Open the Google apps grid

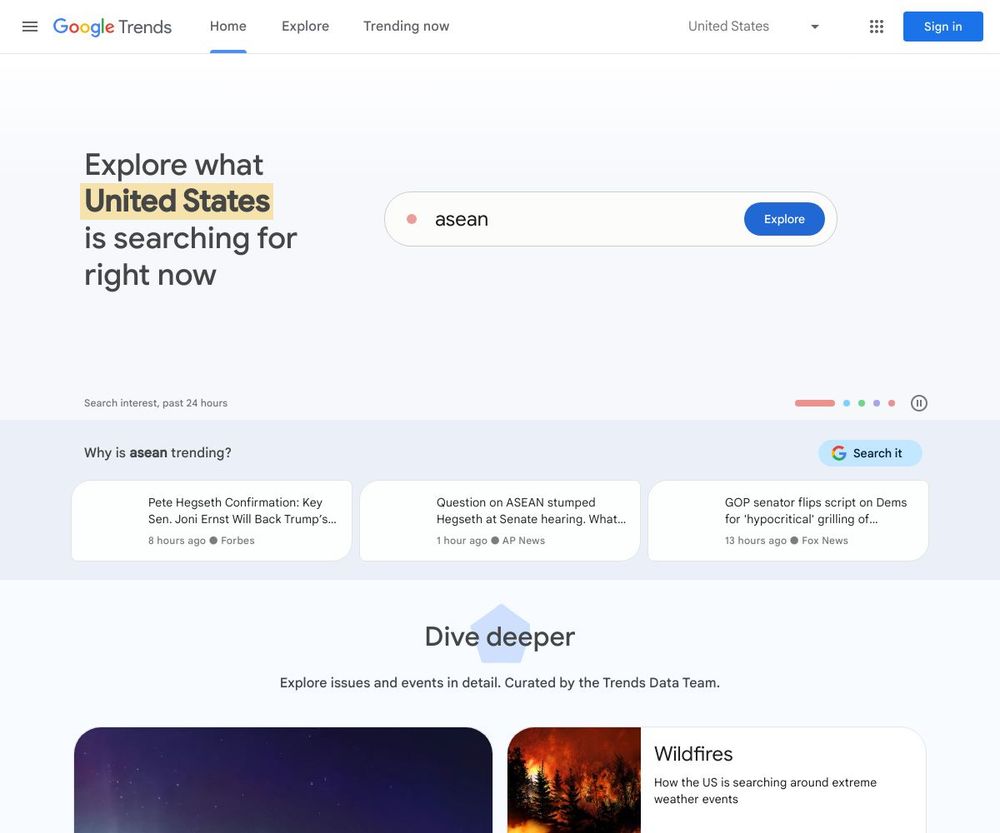click(876, 26)
